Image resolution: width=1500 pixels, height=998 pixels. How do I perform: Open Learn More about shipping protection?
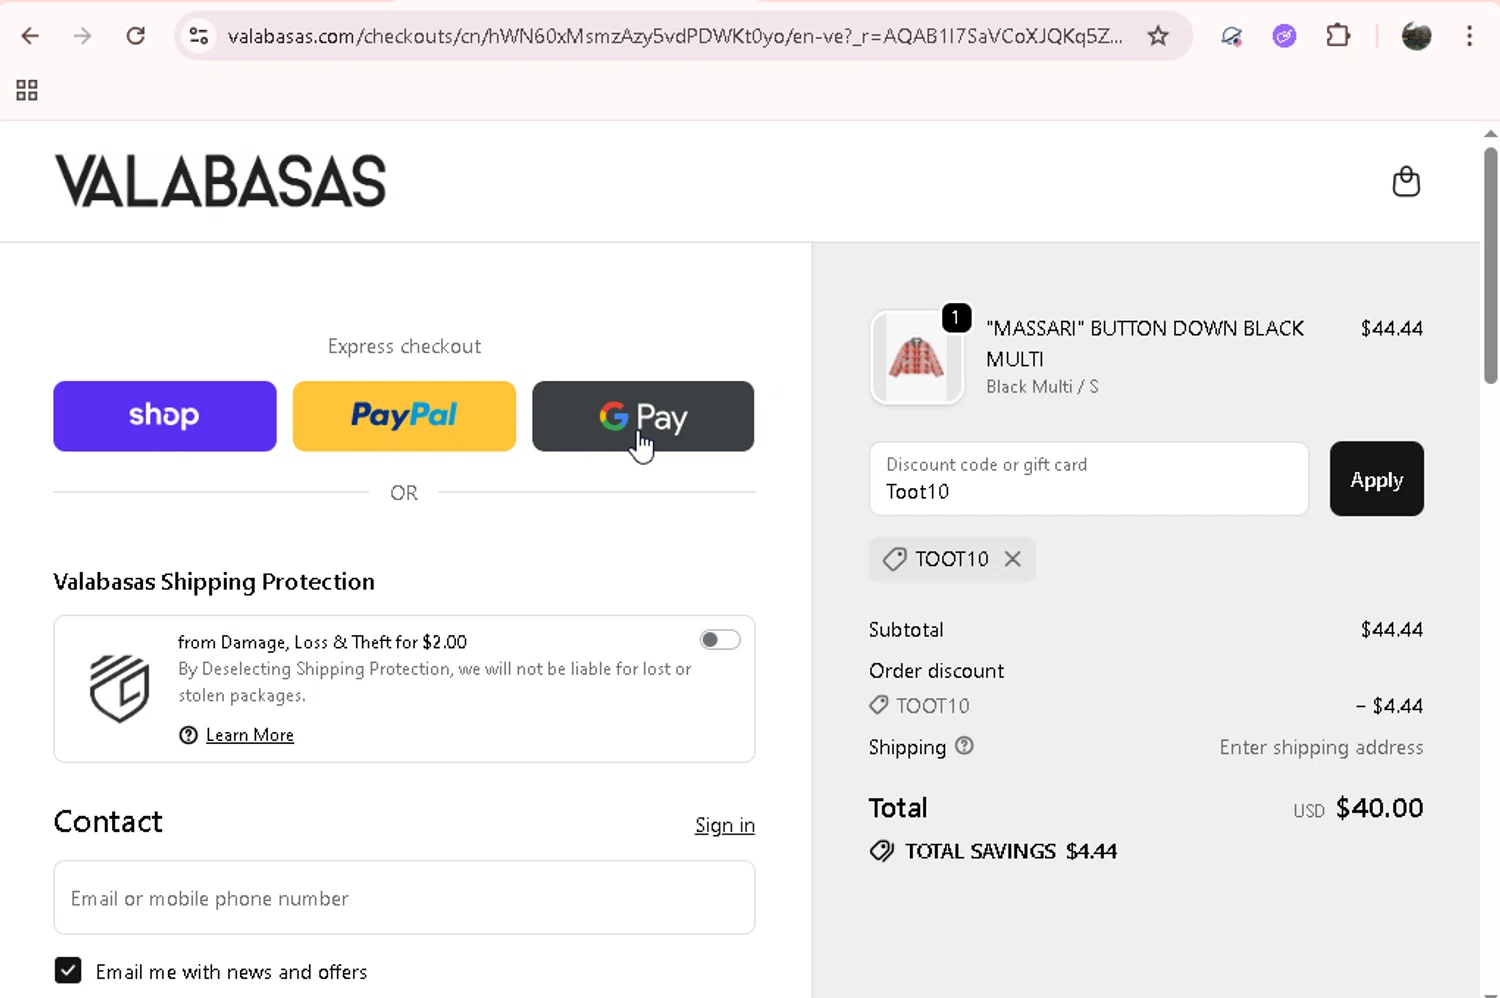[250, 735]
